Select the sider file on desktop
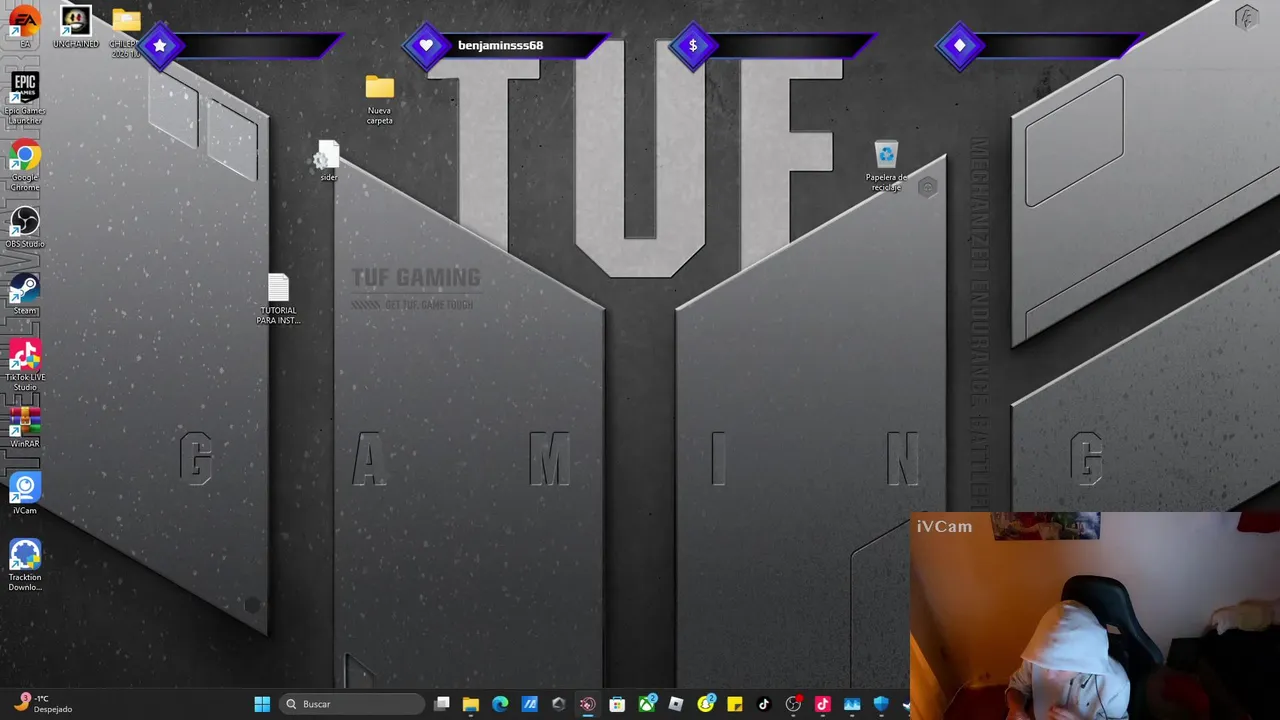The image size is (1280, 720). click(328, 161)
